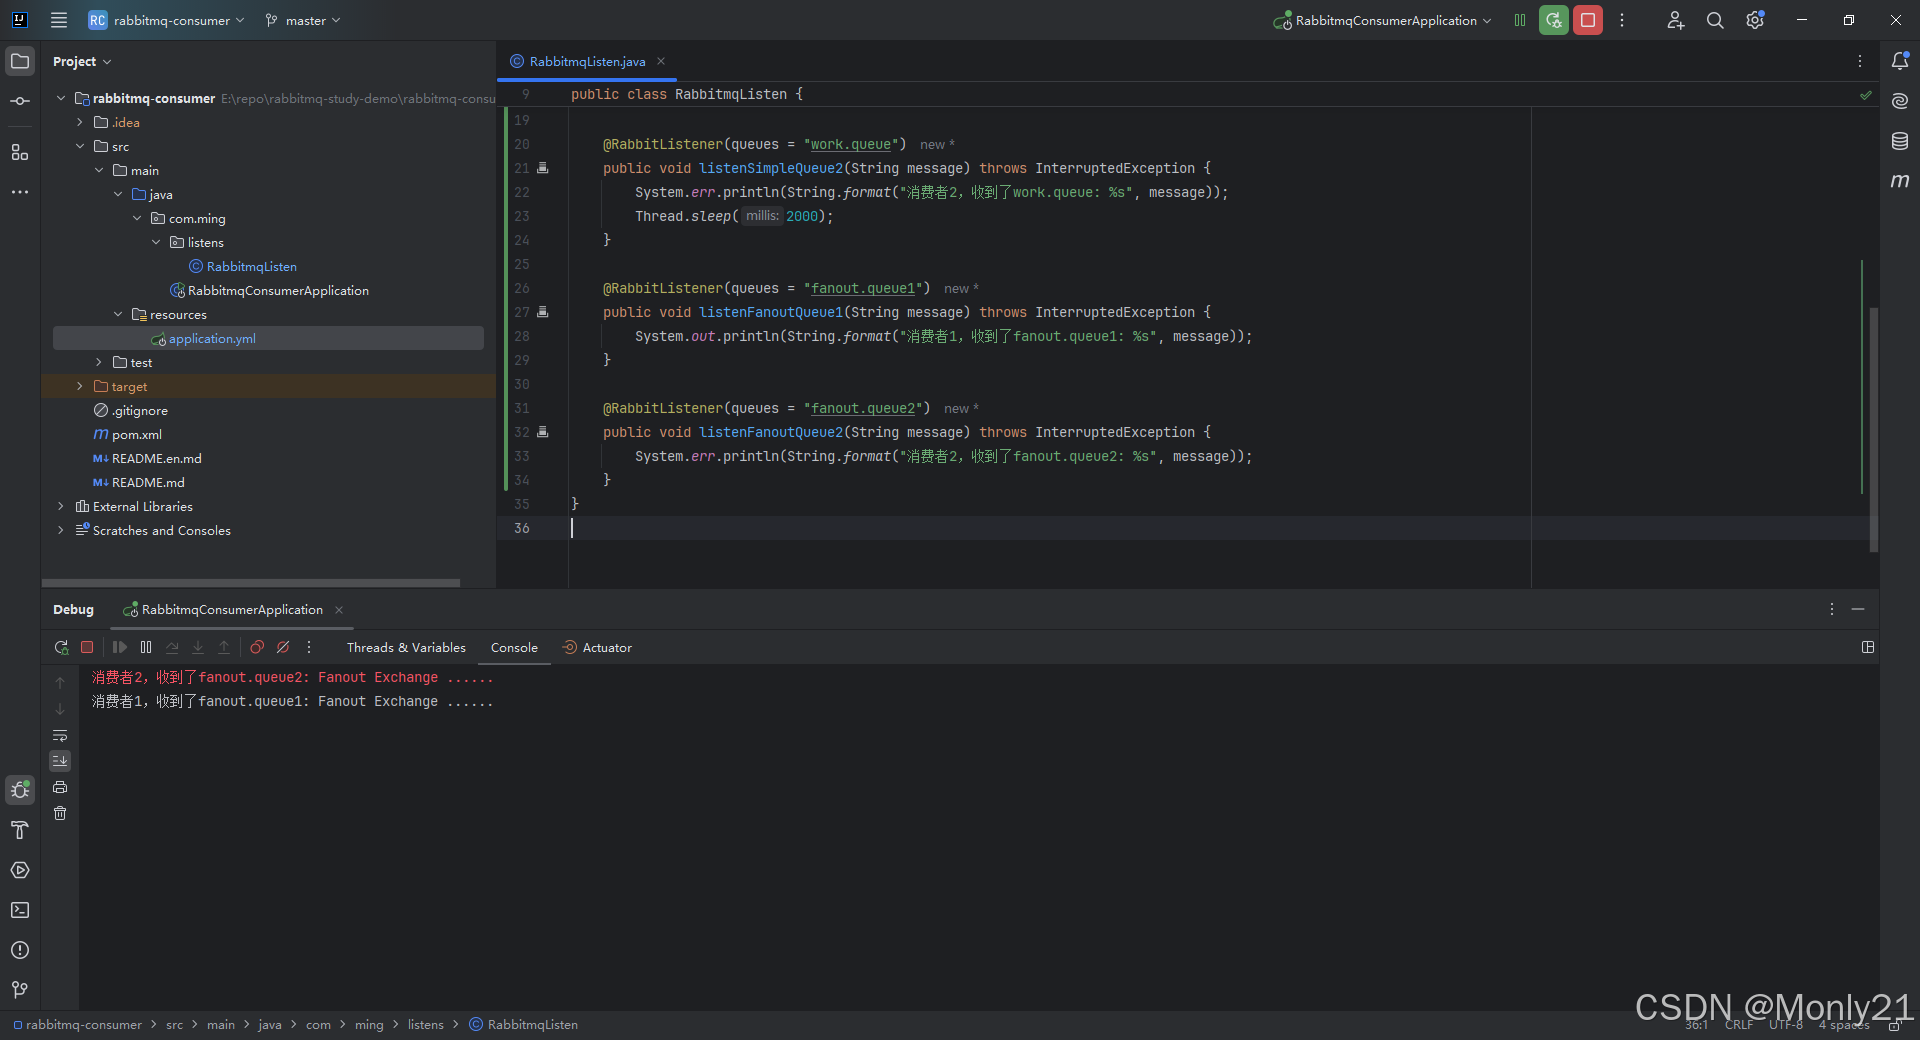
Task: Open the line 21 gutter icon for listenSimpleQueue2
Action: pyautogui.click(x=543, y=168)
